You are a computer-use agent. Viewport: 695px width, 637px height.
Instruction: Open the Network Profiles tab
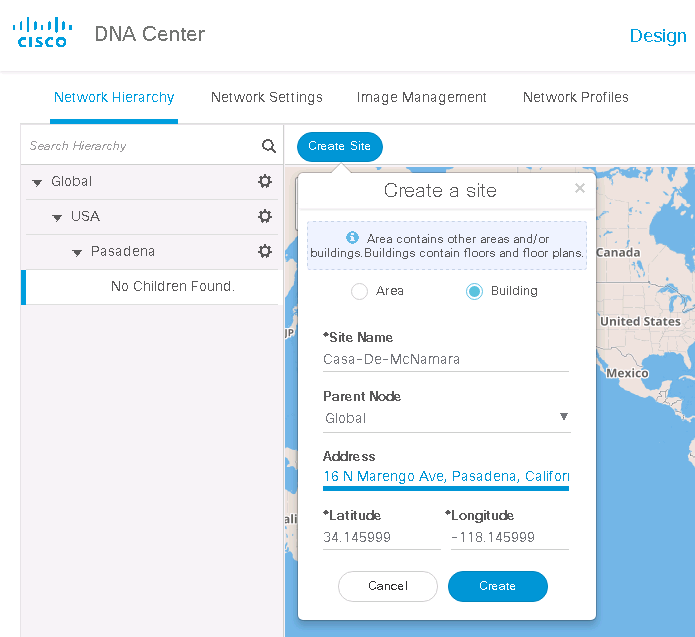click(575, 97)
